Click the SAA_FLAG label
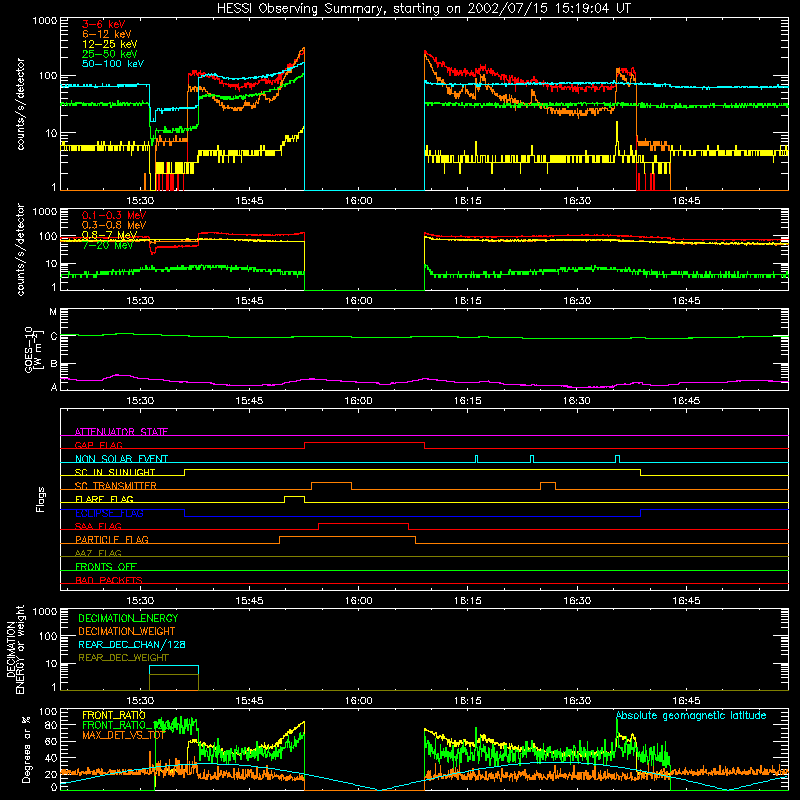The width and height of the screenshot is (800, 800). [98, 526]
